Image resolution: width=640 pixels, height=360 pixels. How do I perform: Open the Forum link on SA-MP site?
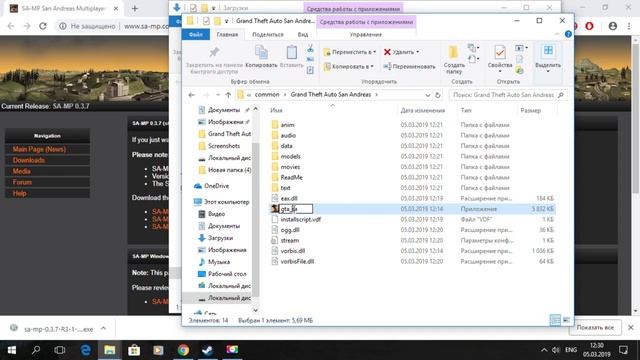point(22,182)
